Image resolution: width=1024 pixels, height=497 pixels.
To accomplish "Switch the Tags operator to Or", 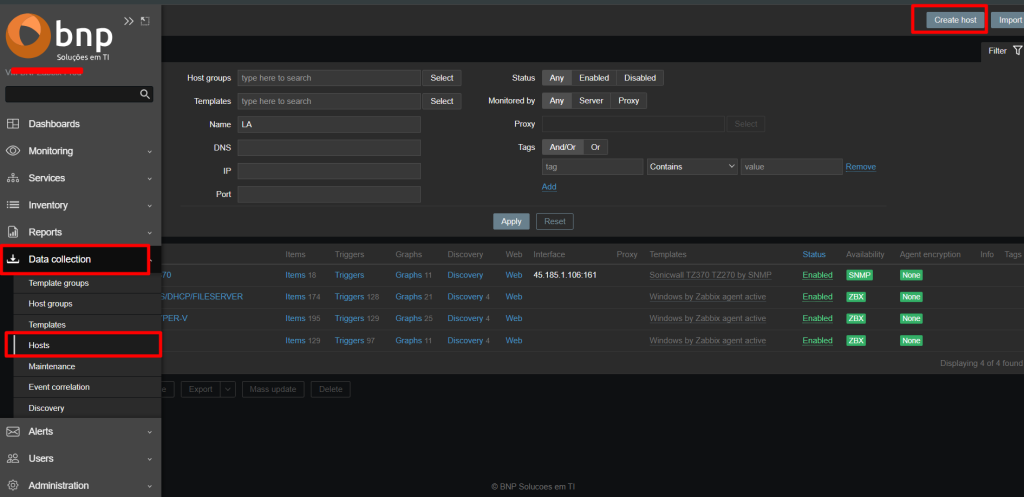I will pyautogui.click(x=595, y=147).
